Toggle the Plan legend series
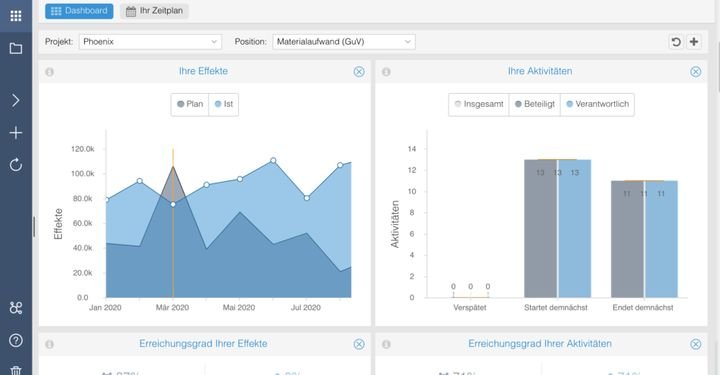720x375 pixels. click(x=190, y=104)
